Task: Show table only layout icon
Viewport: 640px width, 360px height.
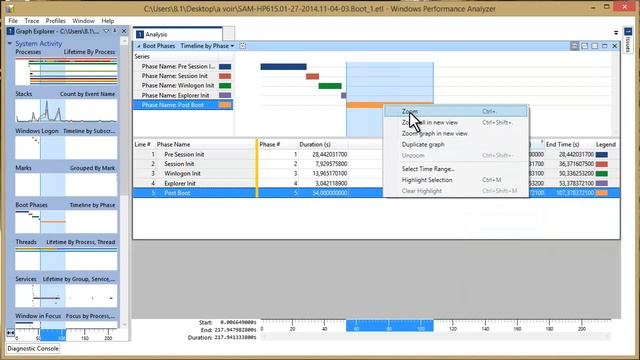Action: coord(595,46)
